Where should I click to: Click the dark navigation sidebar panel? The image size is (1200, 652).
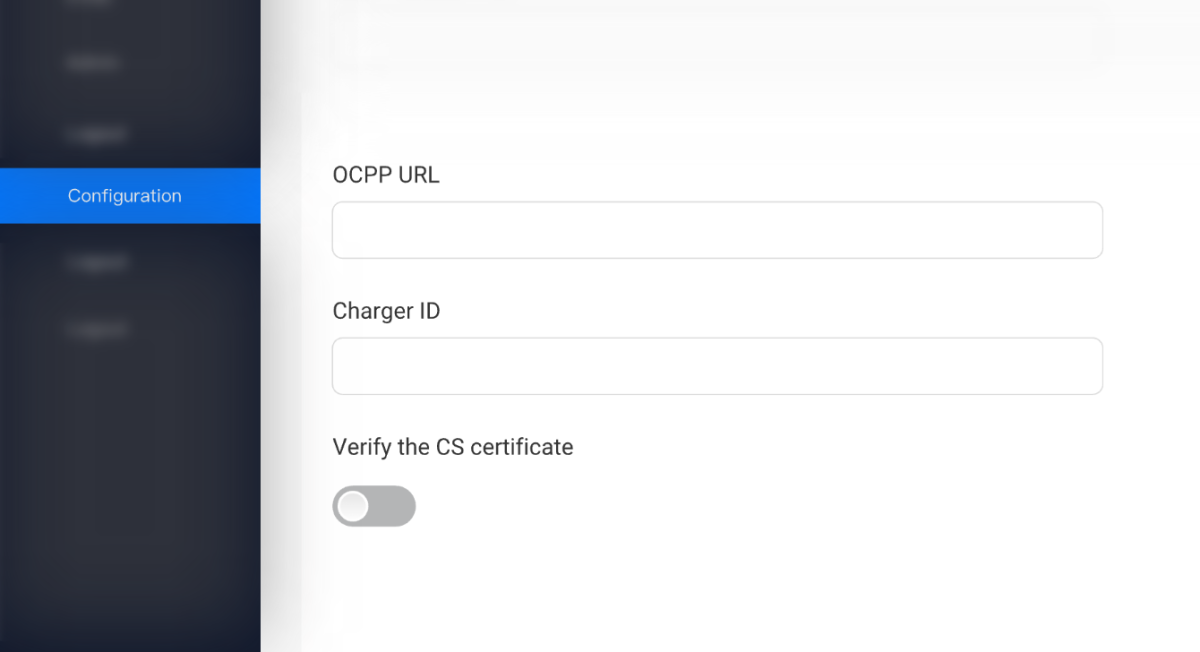click(x=130, y=450)
